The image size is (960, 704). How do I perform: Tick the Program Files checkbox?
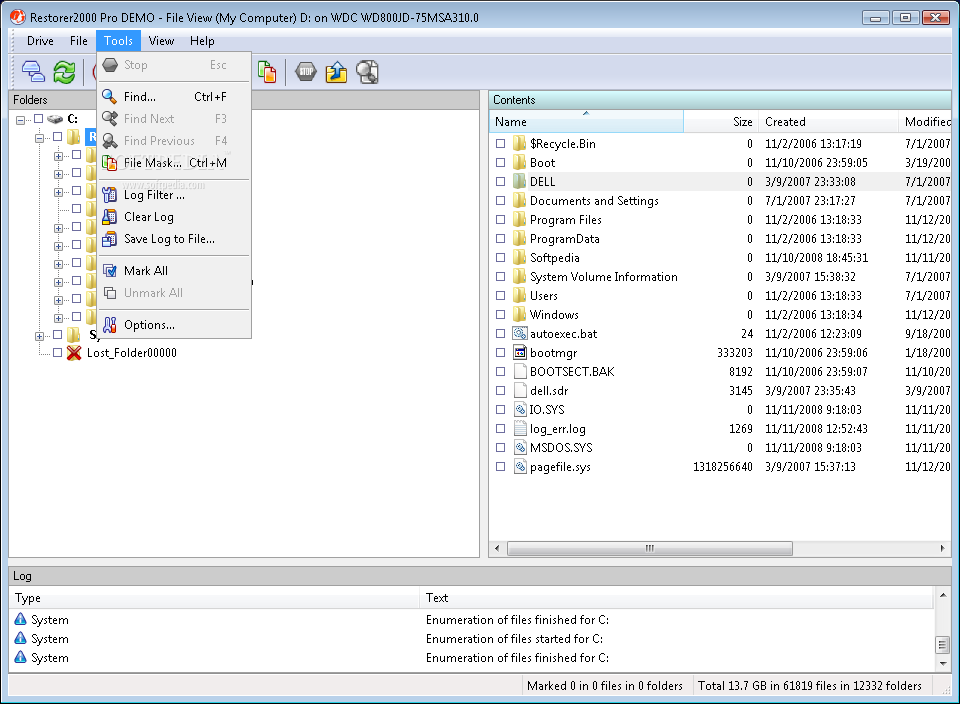tap(501, 219)
